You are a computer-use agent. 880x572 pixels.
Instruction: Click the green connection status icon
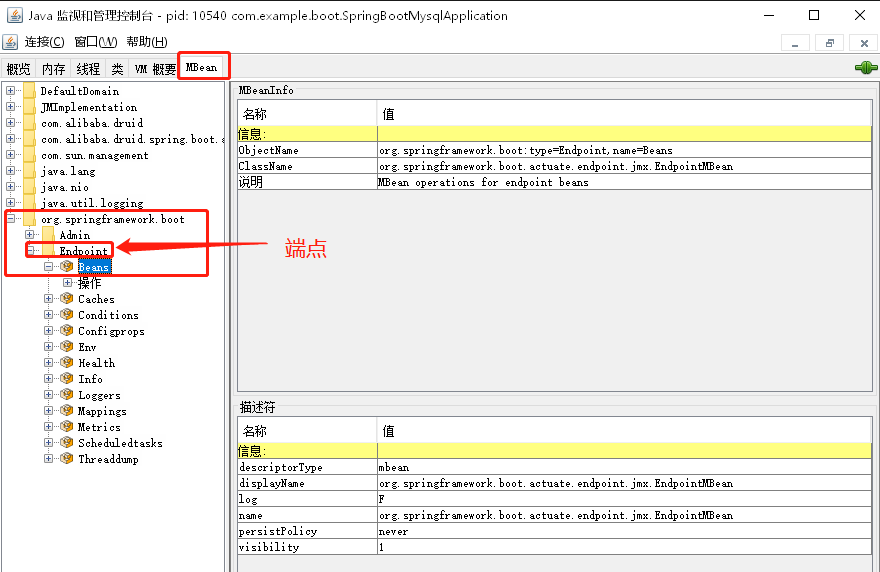coord(866,68)
